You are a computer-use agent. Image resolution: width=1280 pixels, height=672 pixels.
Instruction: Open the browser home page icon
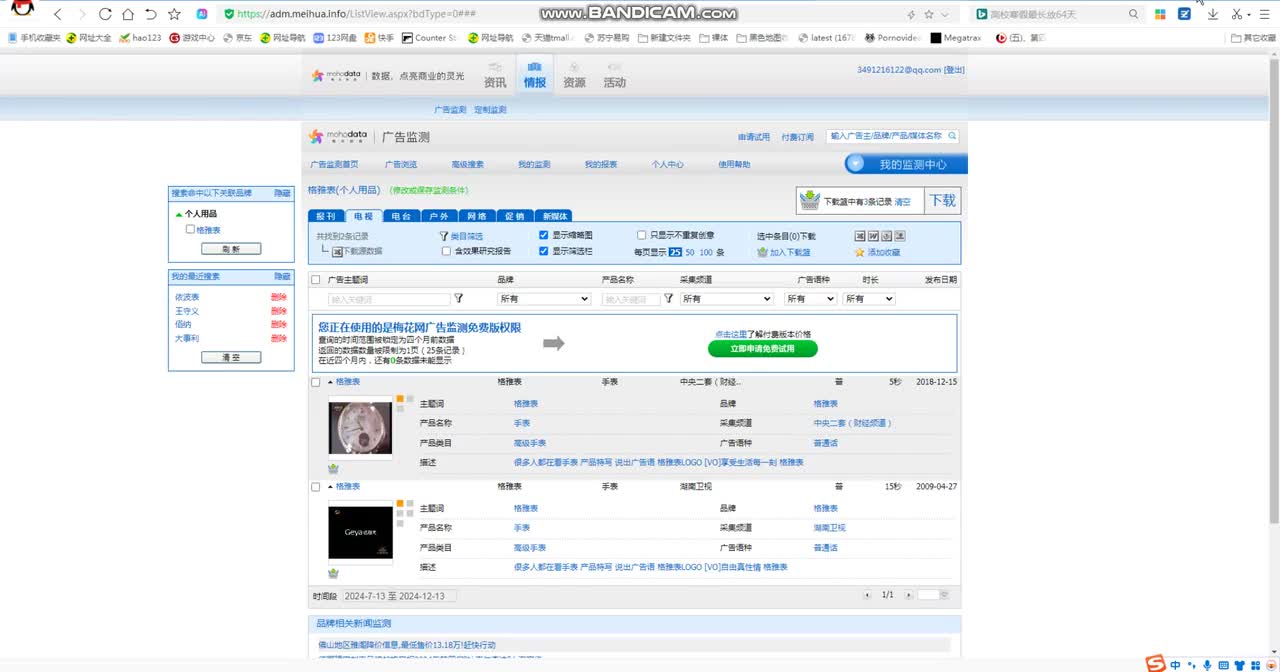click(x=128, y=14)
